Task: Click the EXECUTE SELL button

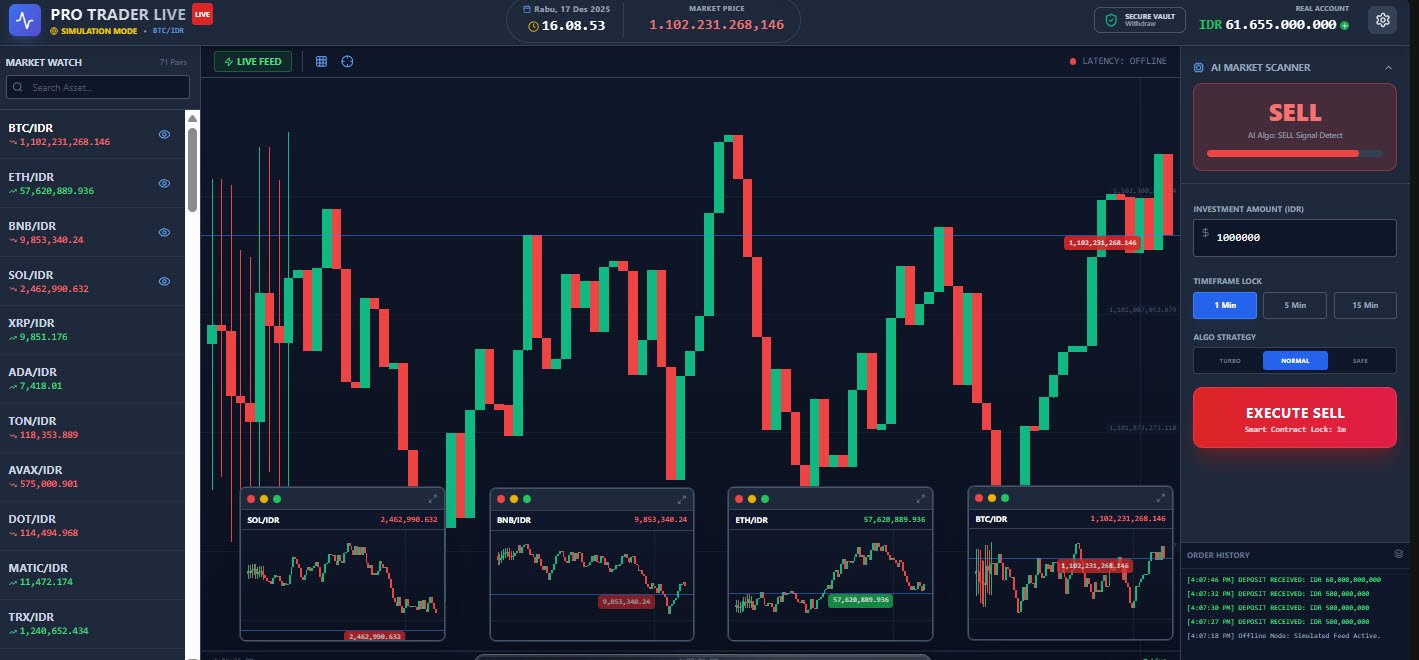Action: click(x=1295, y=418)
